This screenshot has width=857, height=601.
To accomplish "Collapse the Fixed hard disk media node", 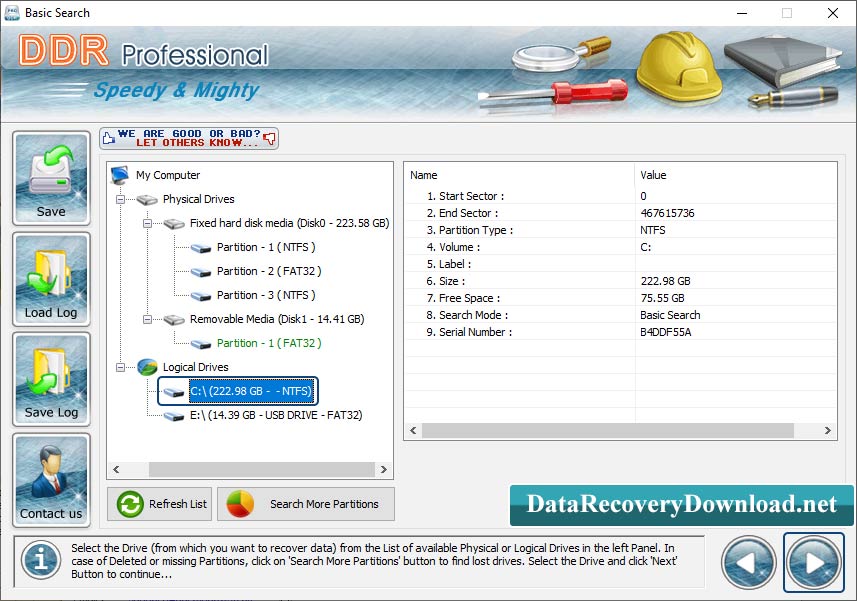I will [x=147, y=223].
